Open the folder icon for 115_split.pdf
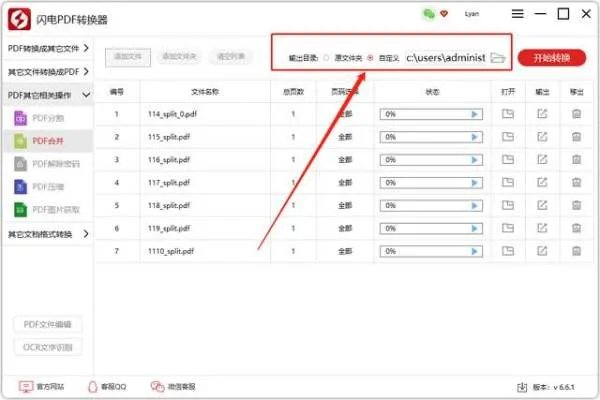The height and width of the screenshot is (400, 600). tap(508, 137)
